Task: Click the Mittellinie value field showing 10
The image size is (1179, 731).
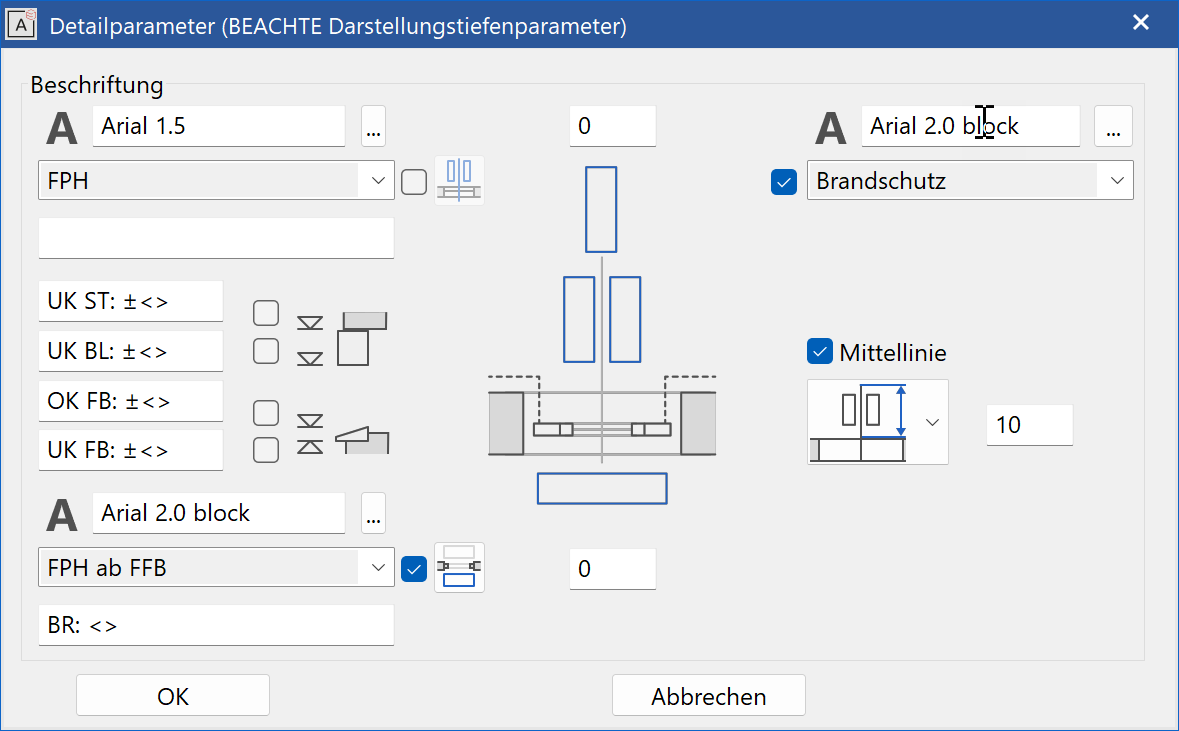Action: (1029, 425)
